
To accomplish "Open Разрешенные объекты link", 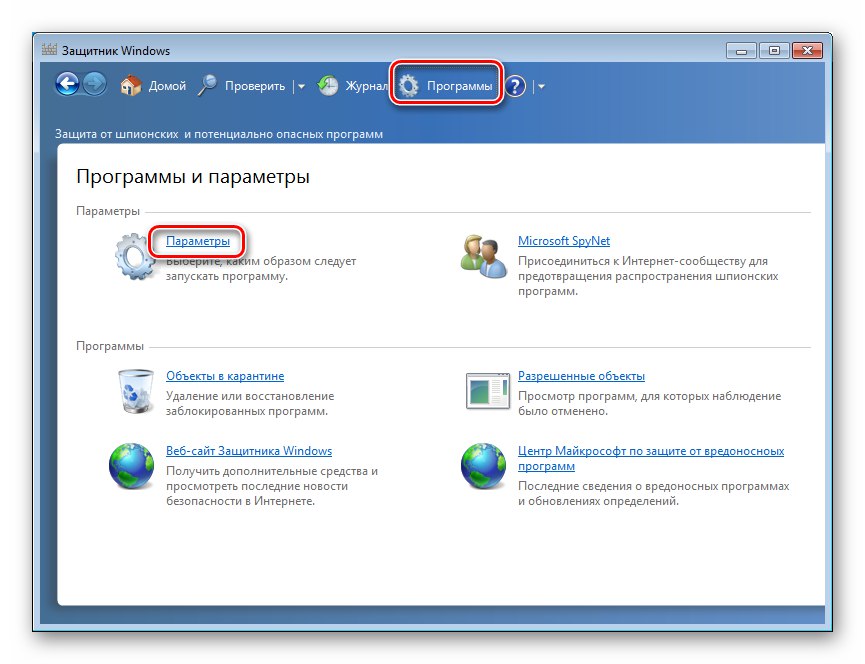I will pyautogui.click(x=581, y=376).
